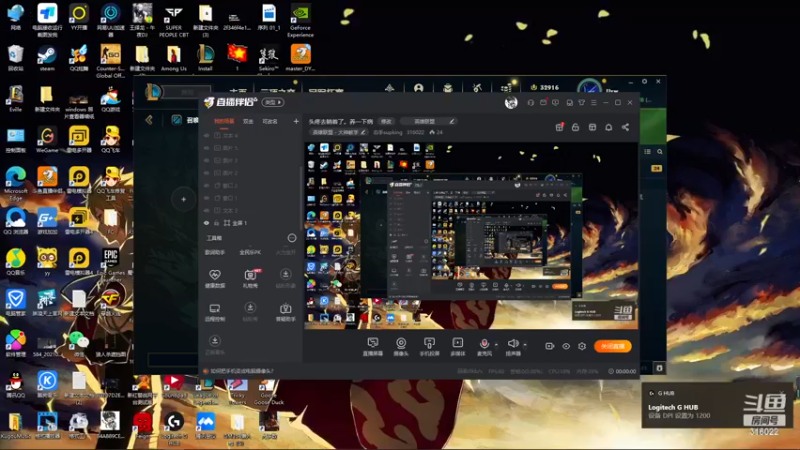Toggle lock on 全屏 1 source
This screenshot has width=800, height=450.
coord(216,223)
